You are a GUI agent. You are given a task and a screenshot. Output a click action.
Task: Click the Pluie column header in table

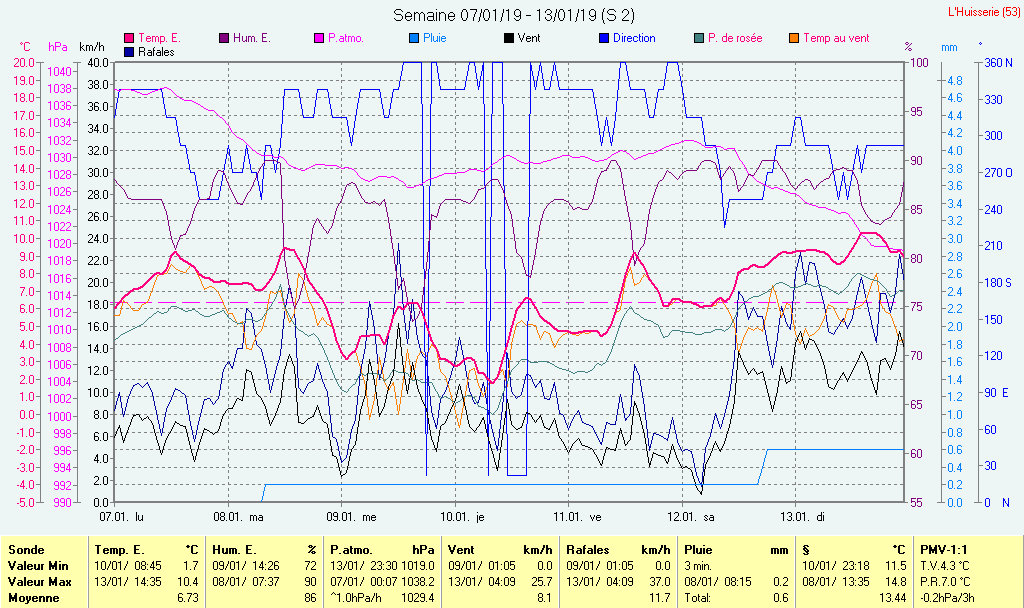pyautogui.click(x=698, y=550)
